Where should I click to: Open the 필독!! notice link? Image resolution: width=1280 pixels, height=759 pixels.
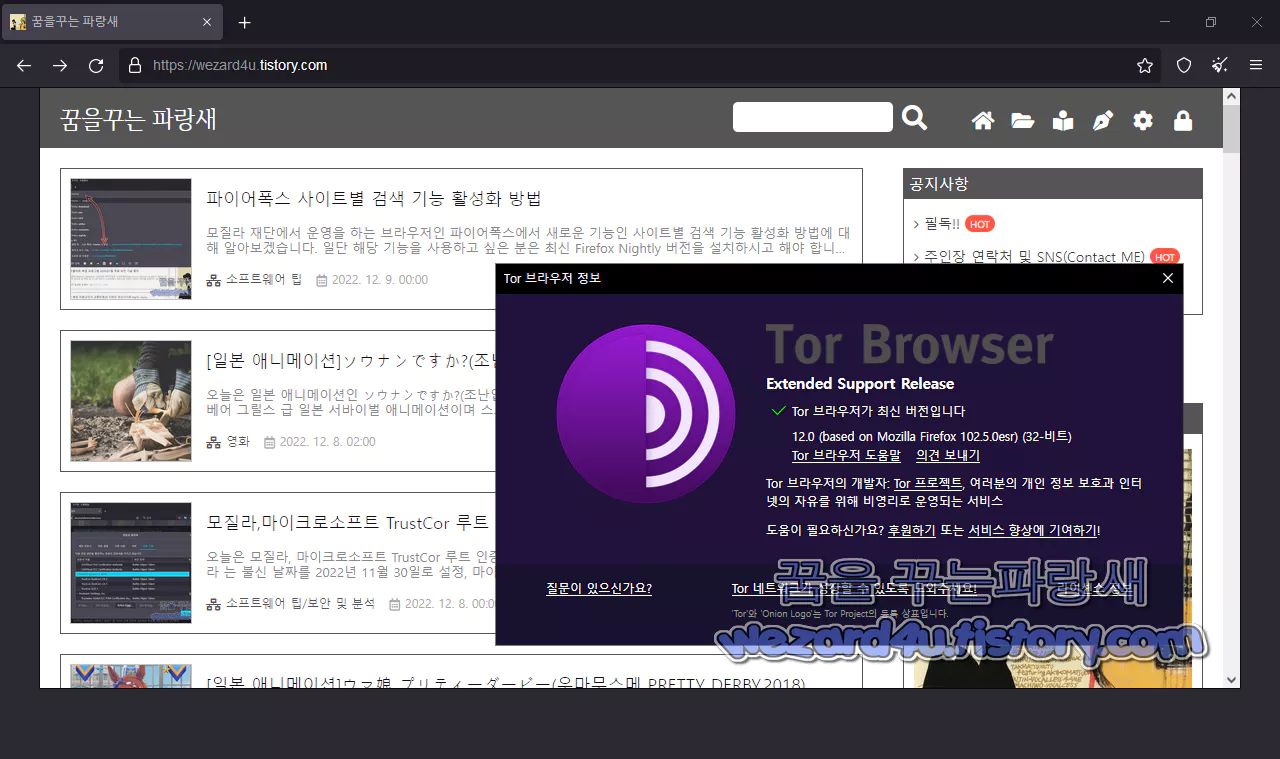click(942, 224)
